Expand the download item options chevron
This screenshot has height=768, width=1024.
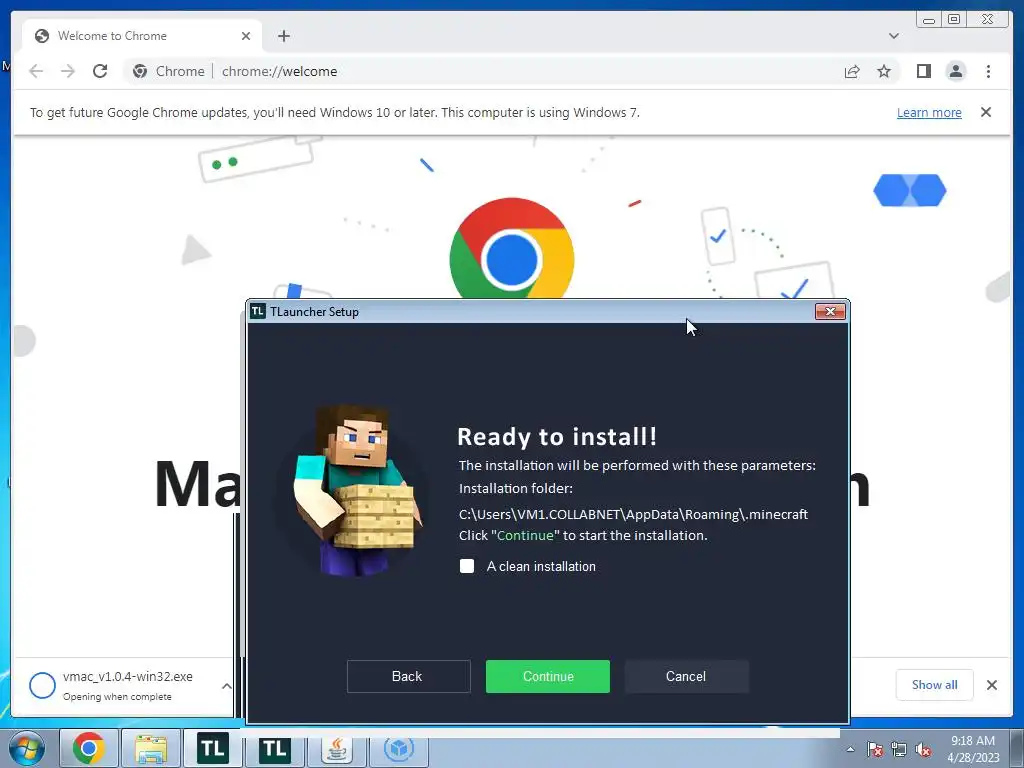point(226,686)
